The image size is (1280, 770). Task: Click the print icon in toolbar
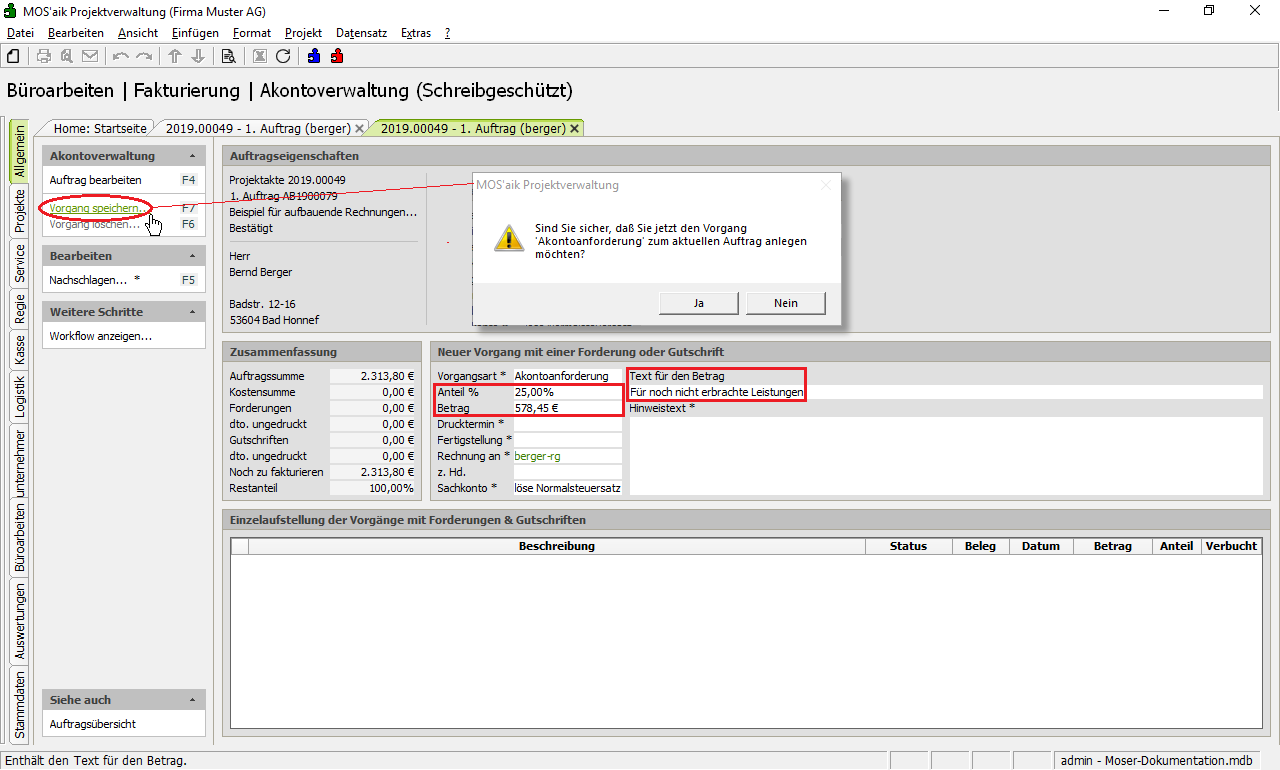coord(44,56)
